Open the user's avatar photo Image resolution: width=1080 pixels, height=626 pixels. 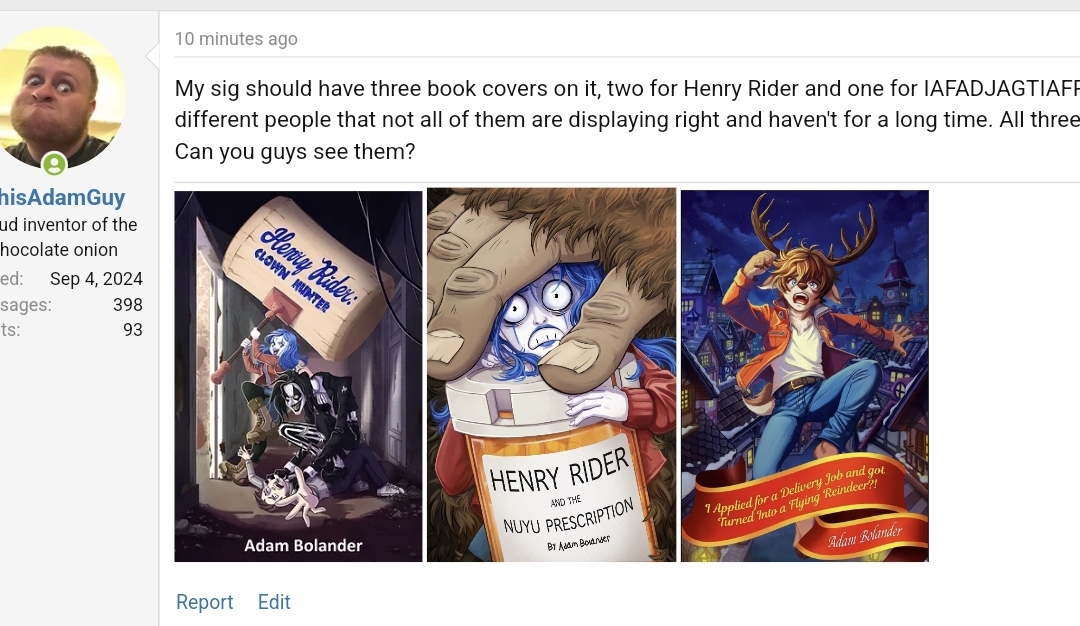click(x=61, y=97)
